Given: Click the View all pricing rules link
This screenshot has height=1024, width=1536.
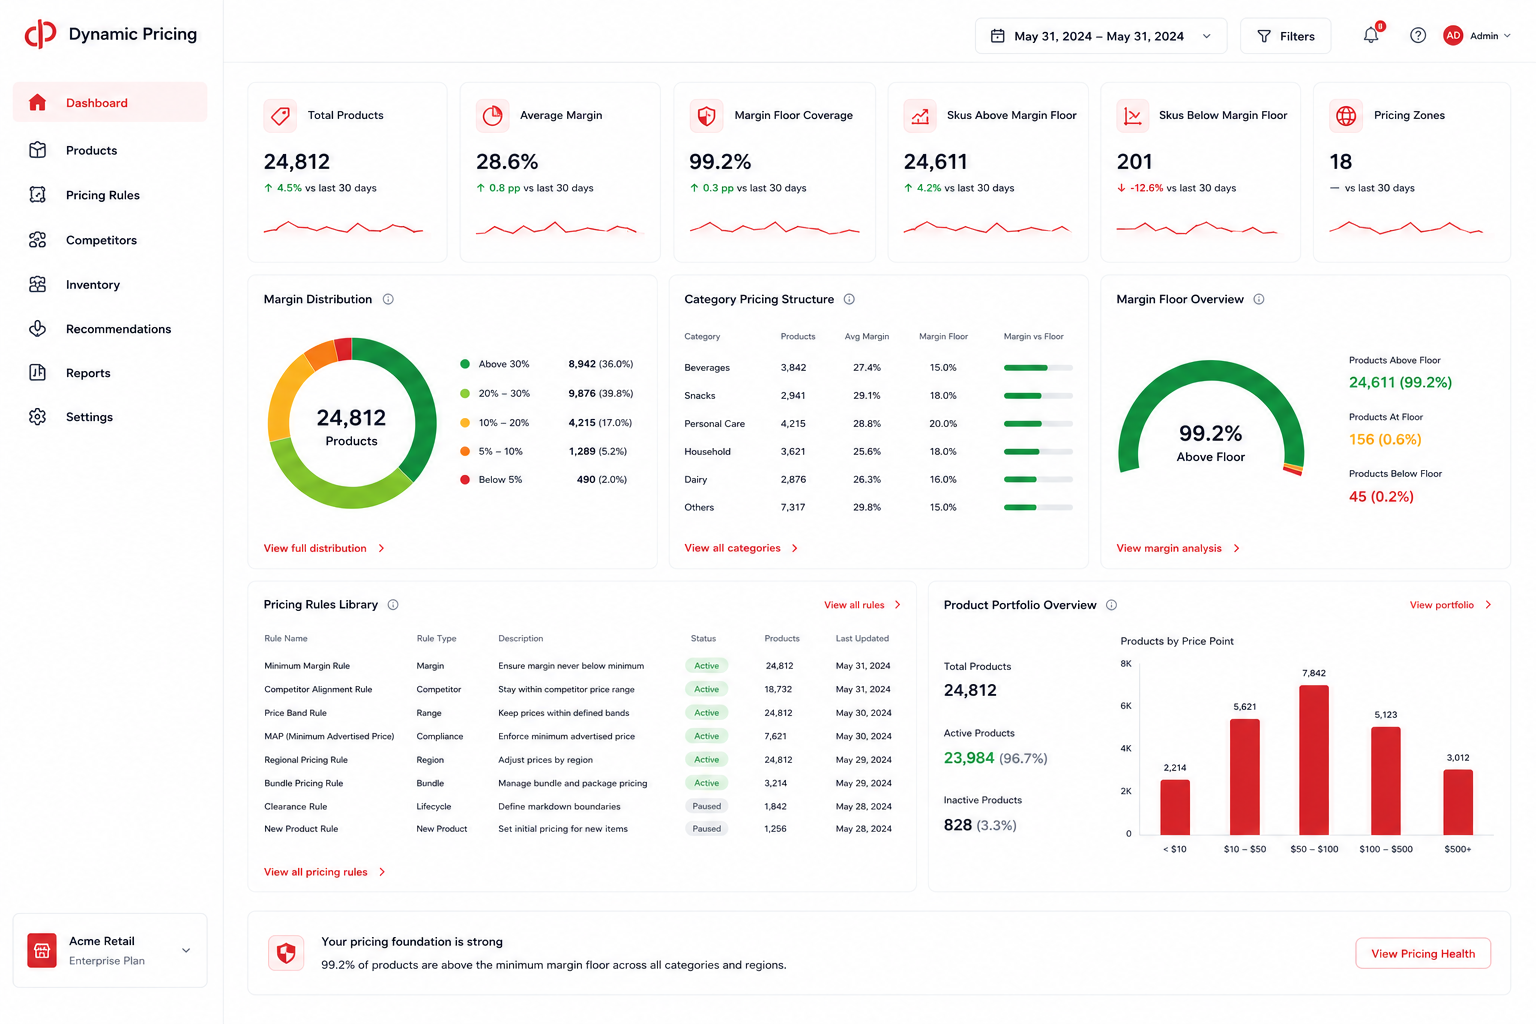Looking at the screenshot, I should click(324, 872).
